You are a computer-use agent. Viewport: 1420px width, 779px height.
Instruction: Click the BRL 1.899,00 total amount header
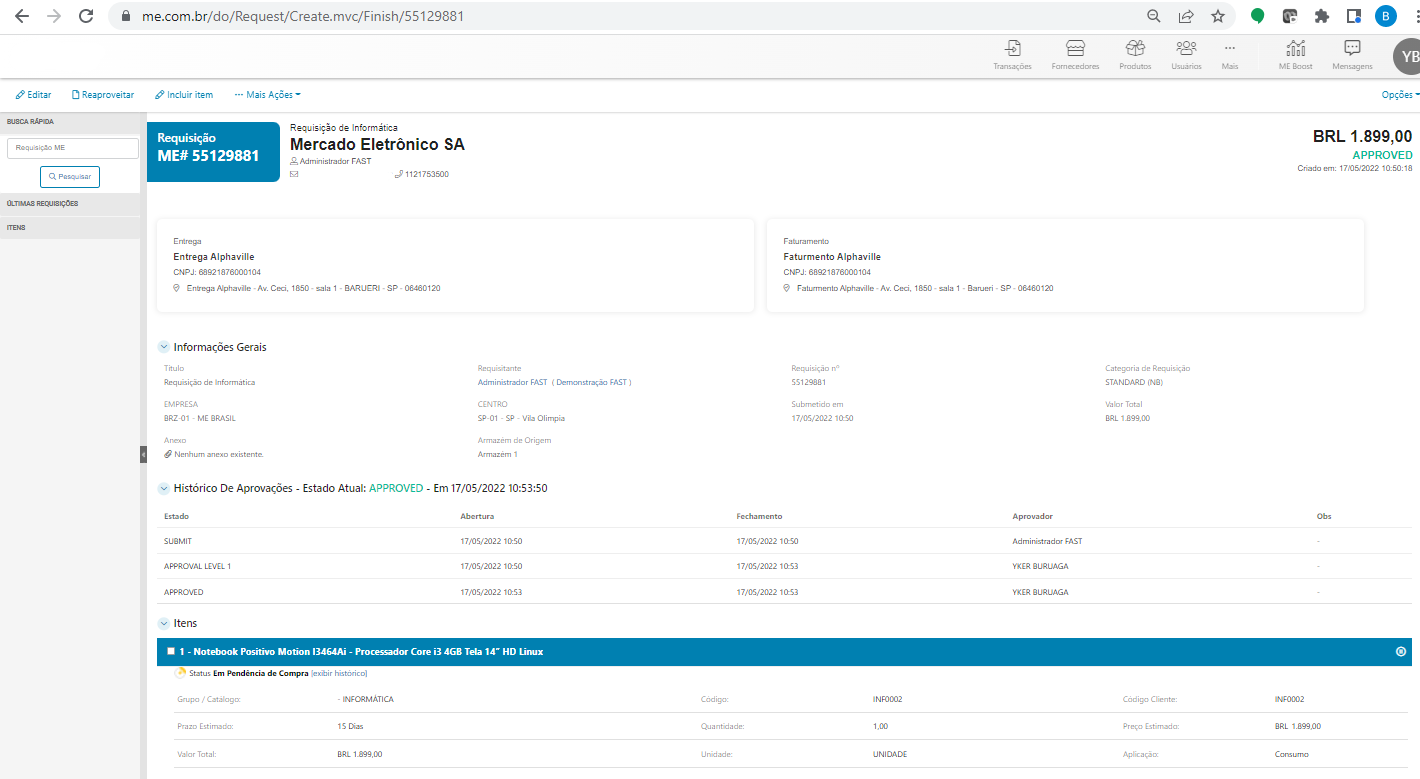click(1362, 137)
